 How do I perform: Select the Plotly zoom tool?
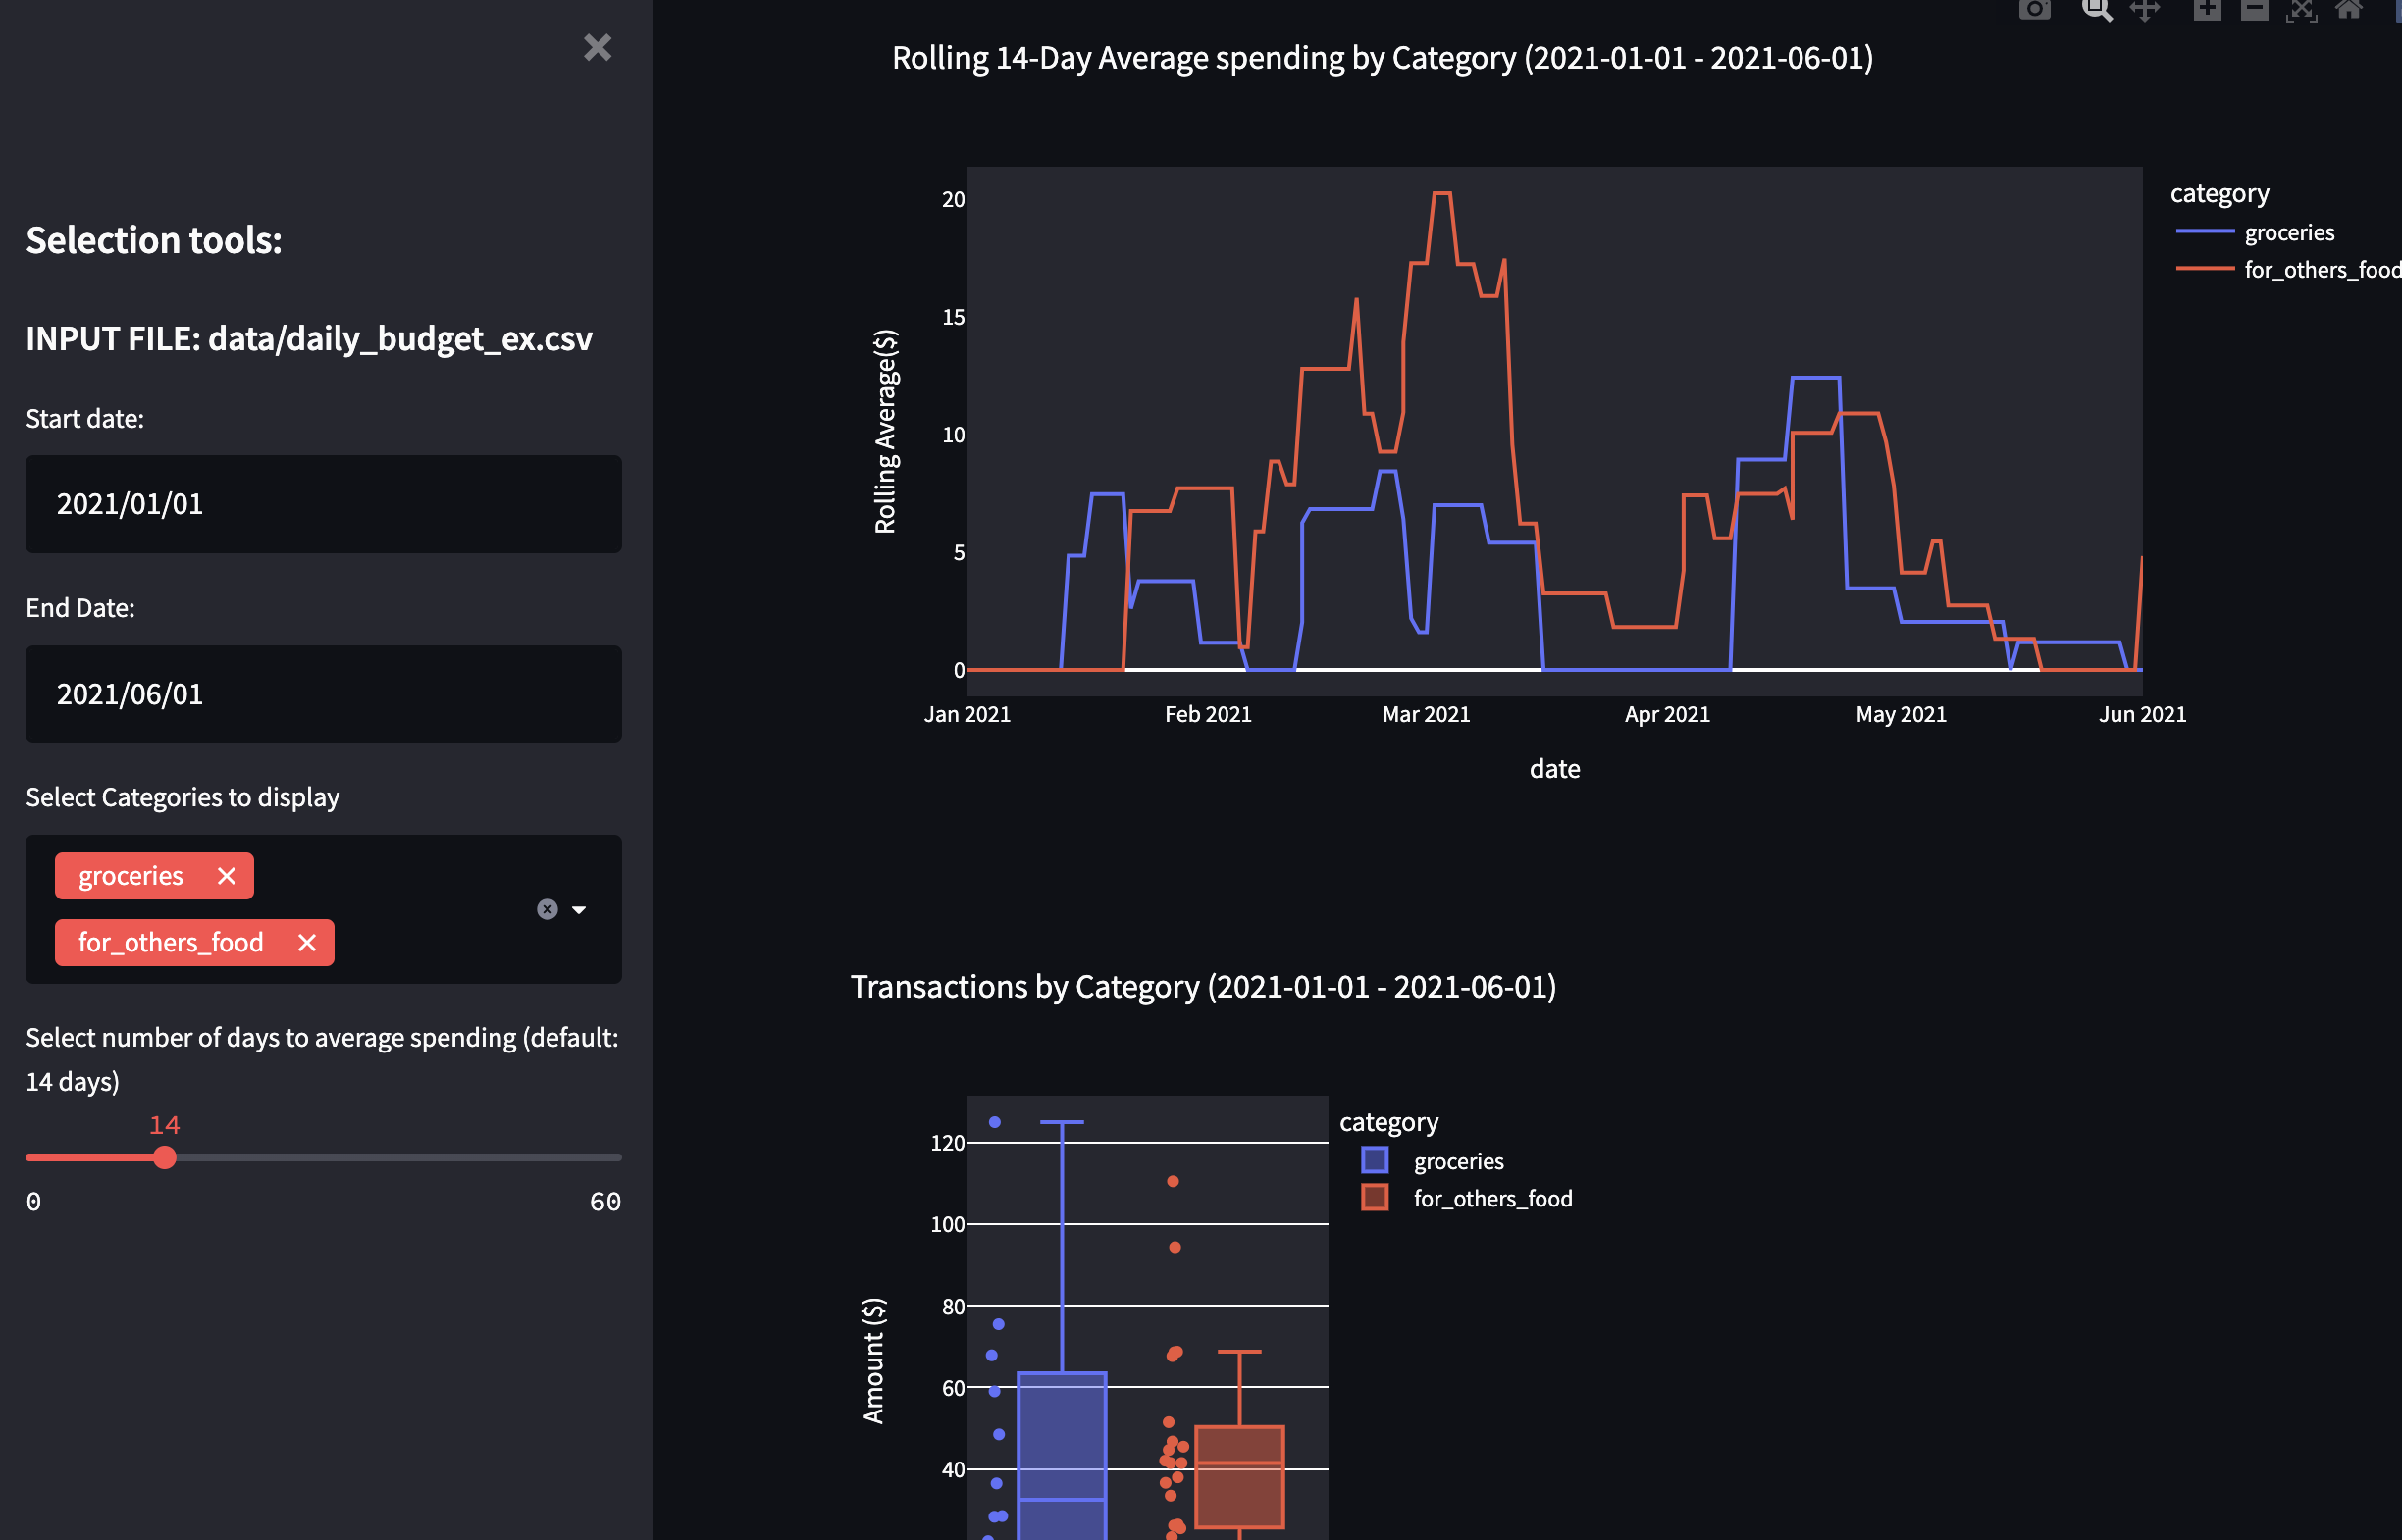[2096, 10]
